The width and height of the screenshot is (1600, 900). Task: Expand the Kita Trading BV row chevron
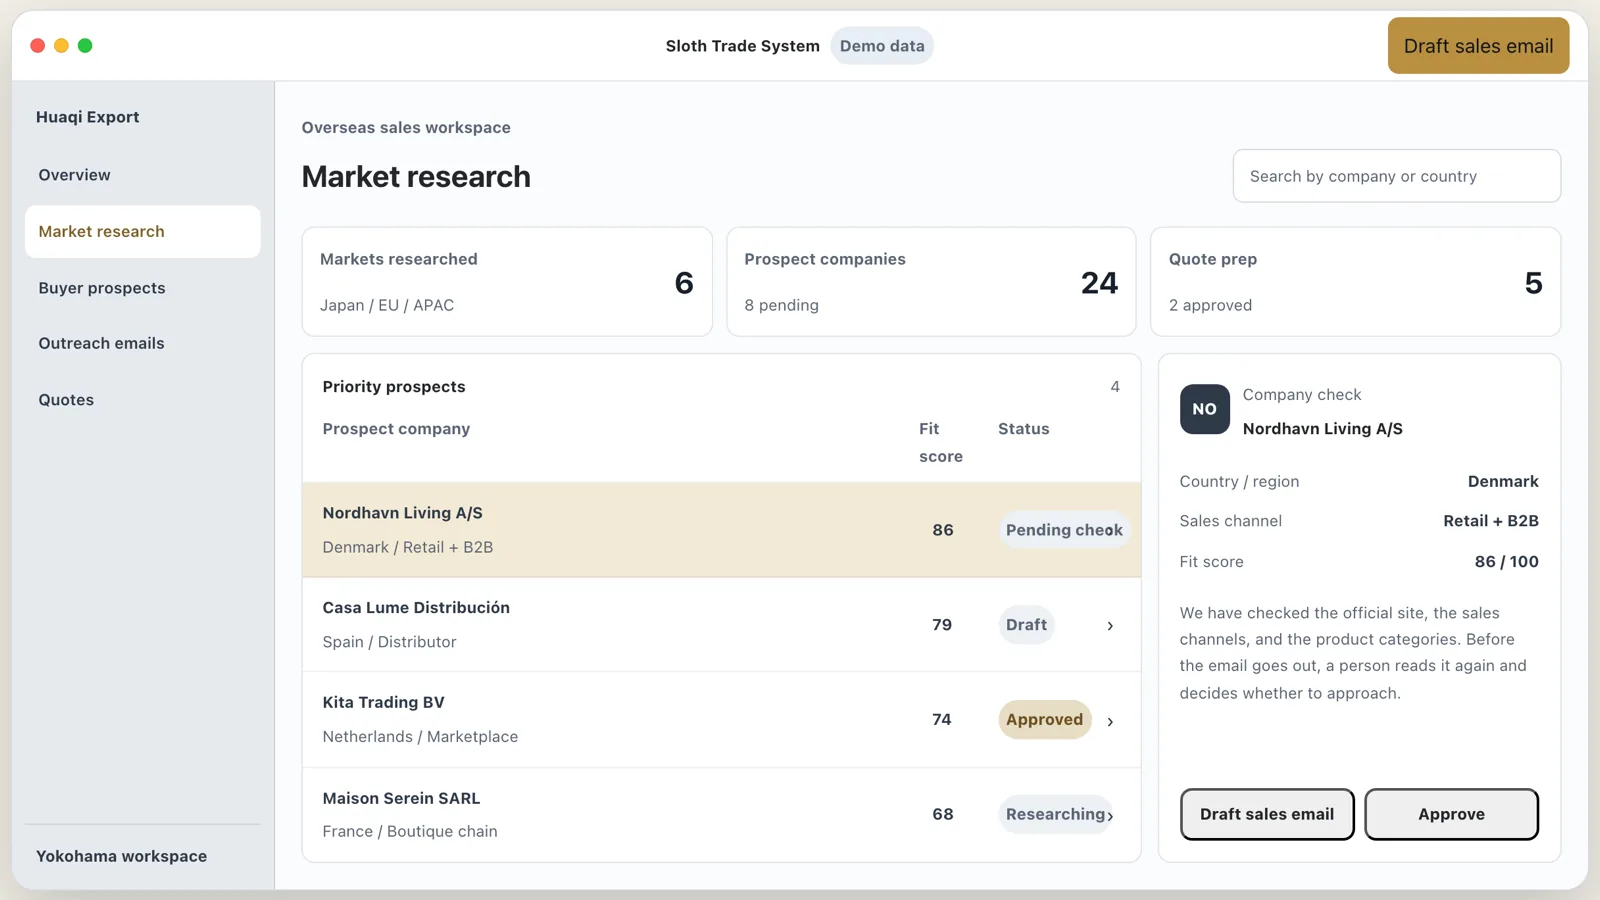coord(1110,721)
